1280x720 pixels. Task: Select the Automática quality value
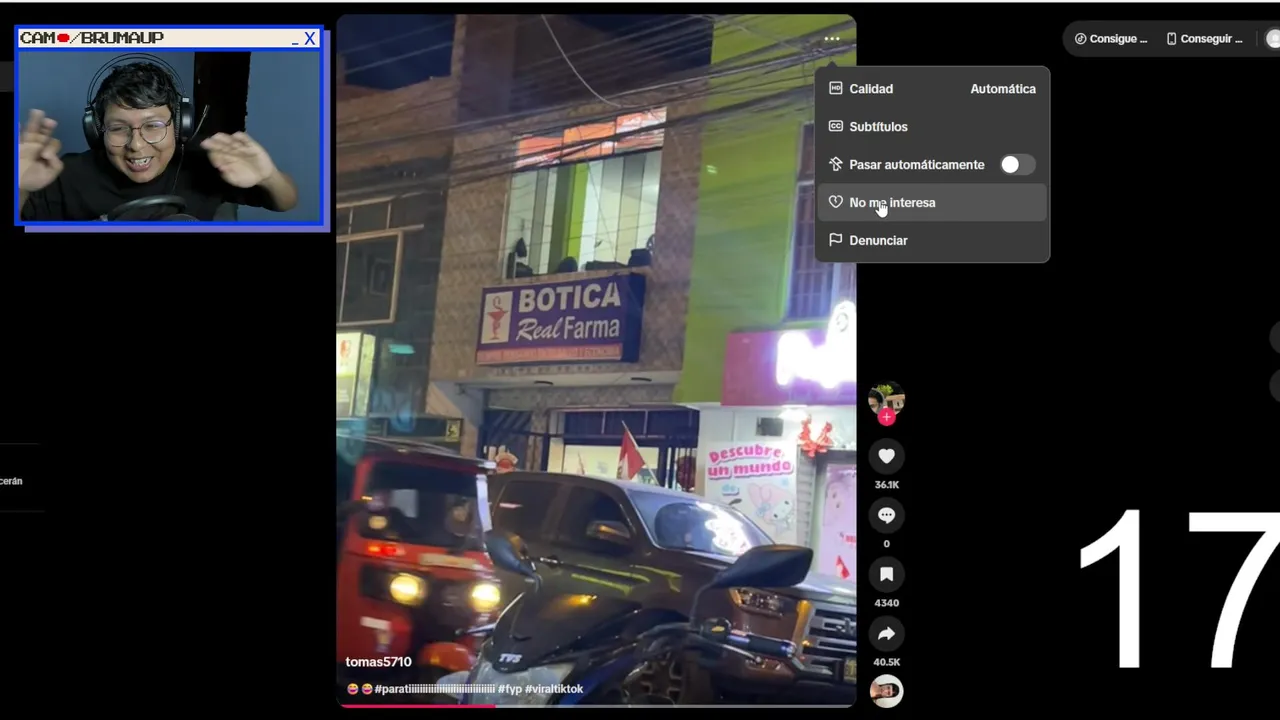coord(1003,89)
